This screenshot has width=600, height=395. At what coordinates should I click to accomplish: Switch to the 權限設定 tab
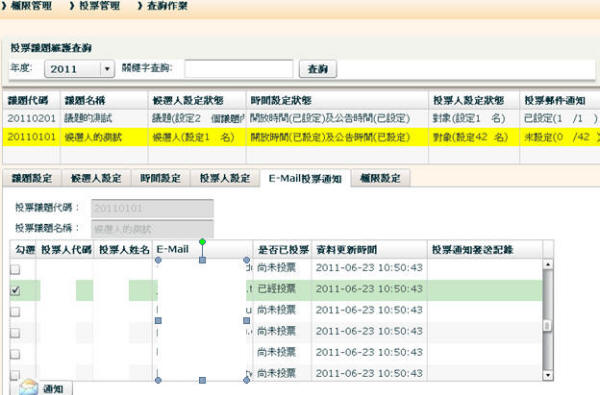(x=380, y=178)
